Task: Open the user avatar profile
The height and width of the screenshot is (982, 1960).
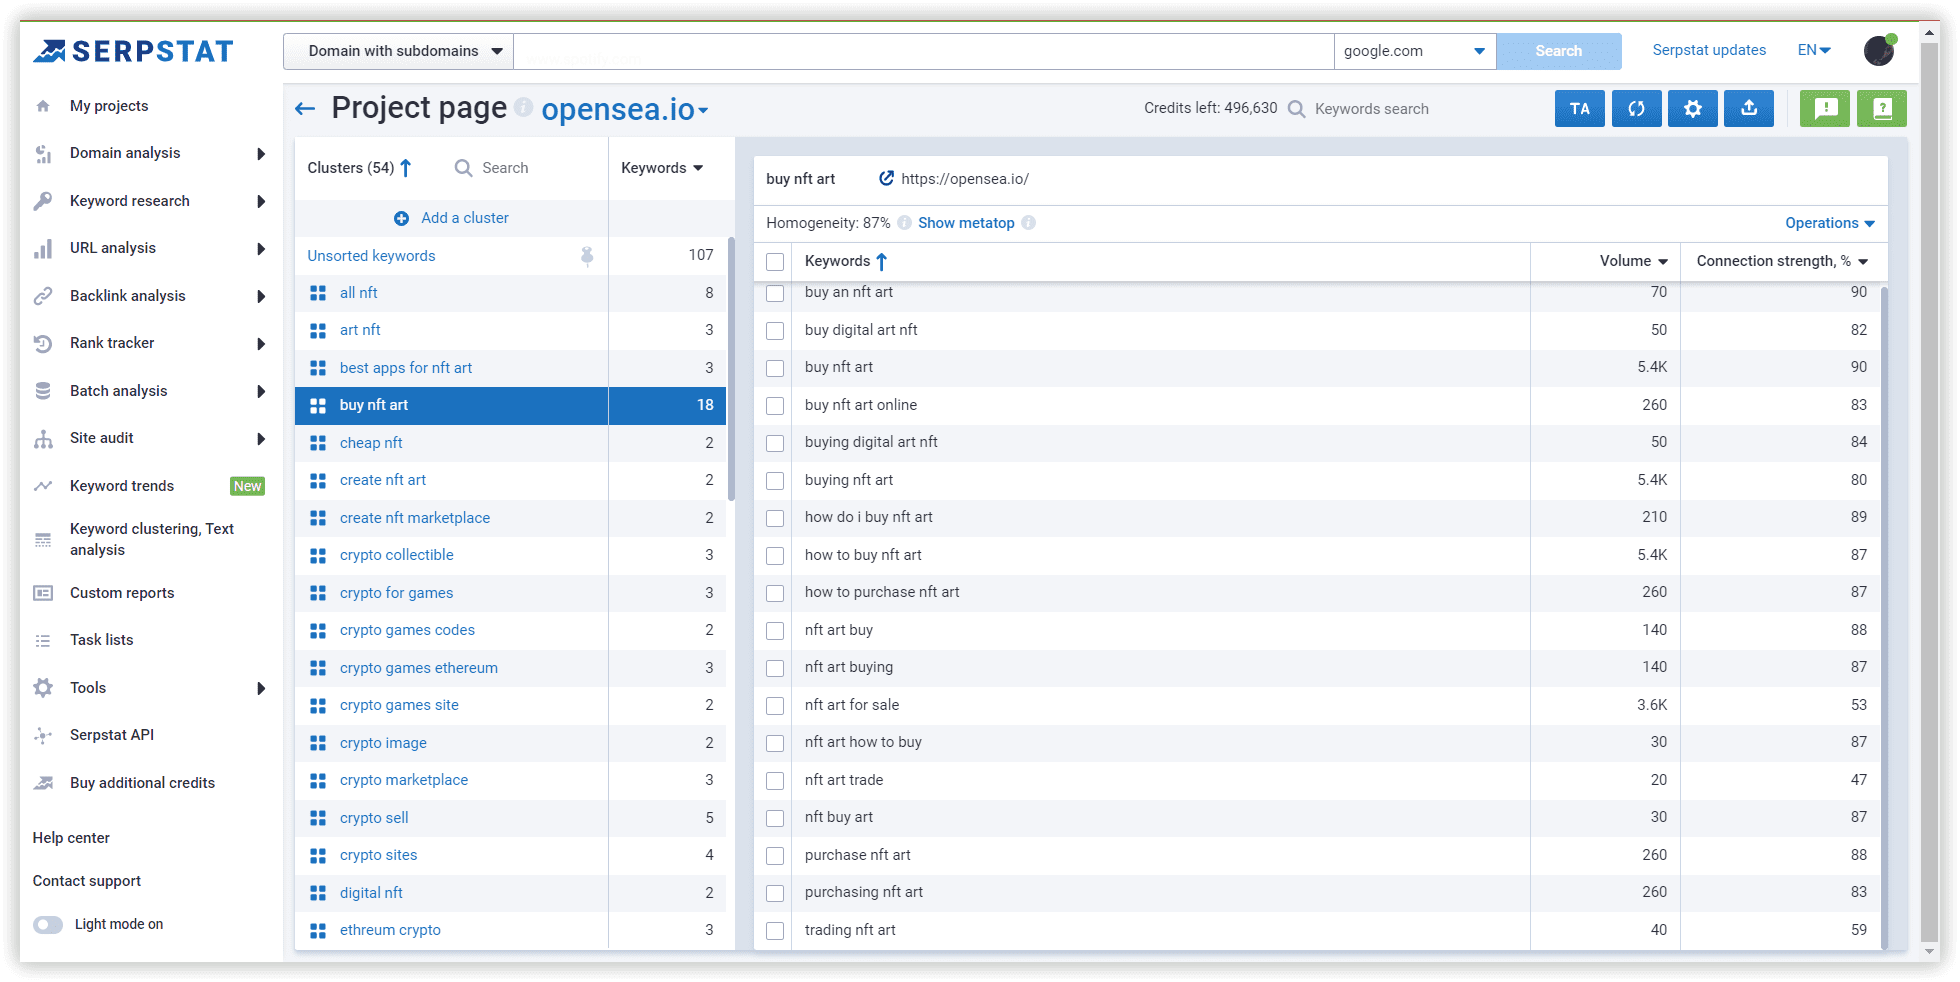Action: pos(1879,50)
